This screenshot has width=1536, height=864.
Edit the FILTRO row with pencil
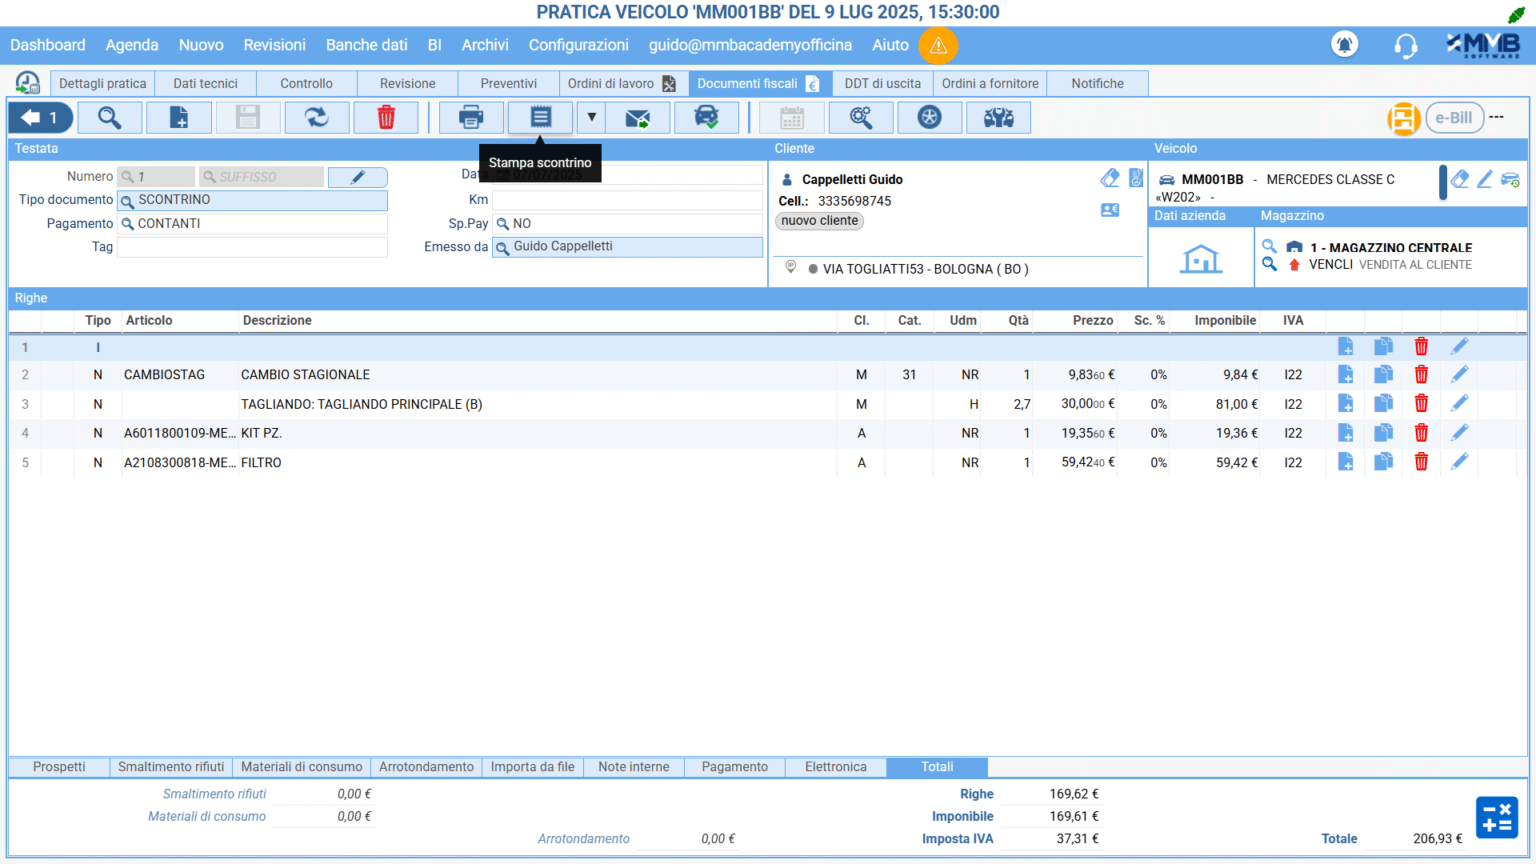pyautogui.click(x=1459, y=462)
